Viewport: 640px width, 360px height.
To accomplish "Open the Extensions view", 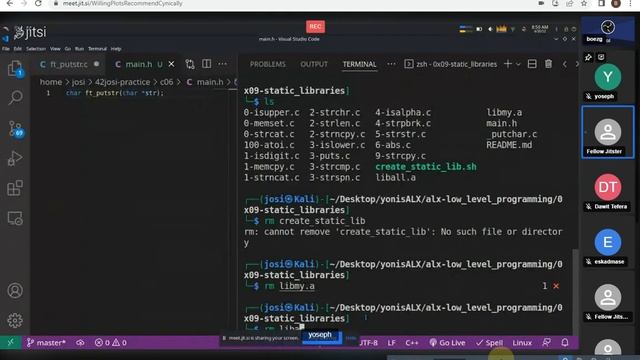I will click(15, 188).
